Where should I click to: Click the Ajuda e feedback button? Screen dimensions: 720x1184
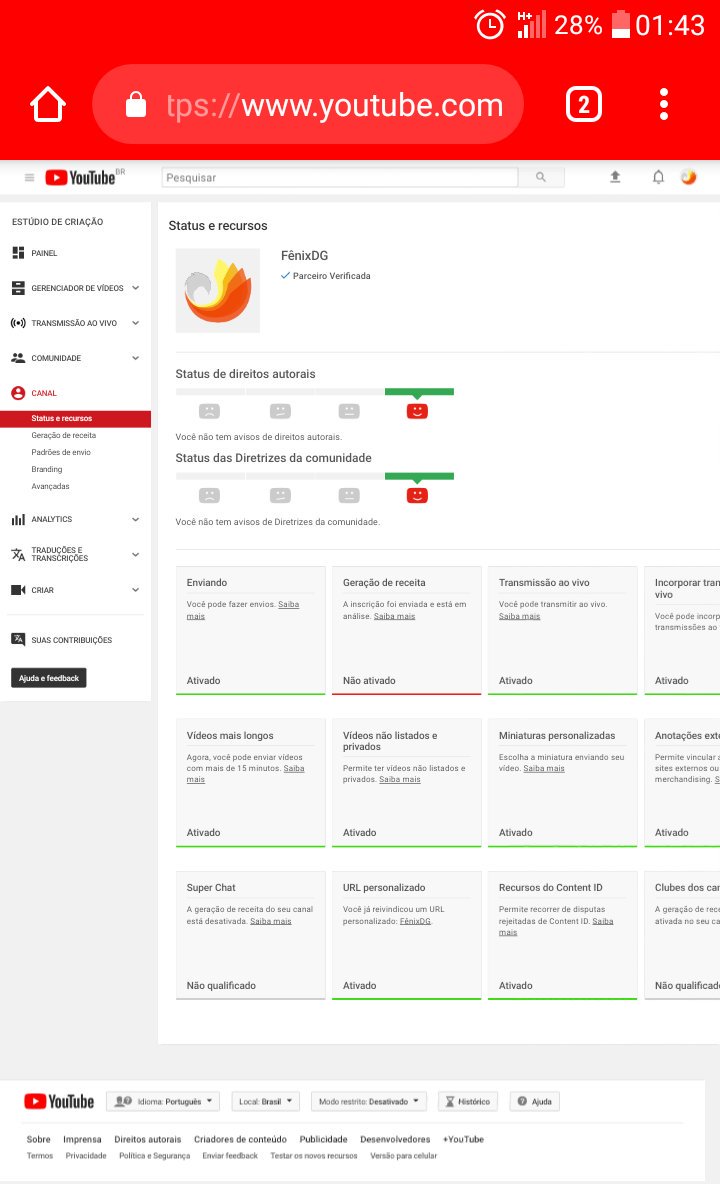[x=49, y=678]
